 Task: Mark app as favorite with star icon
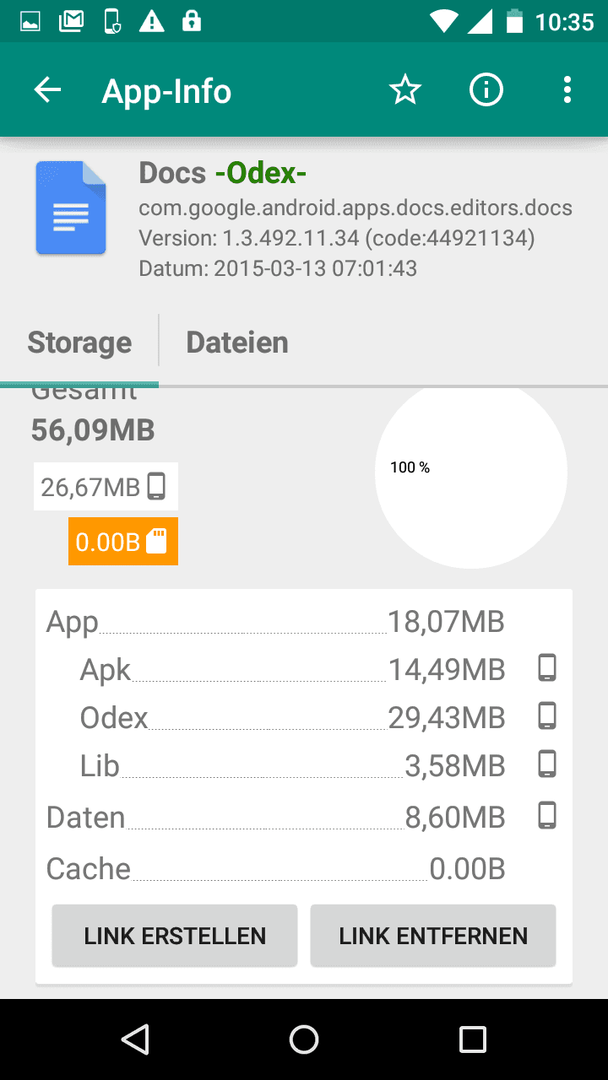pos(405,90)
